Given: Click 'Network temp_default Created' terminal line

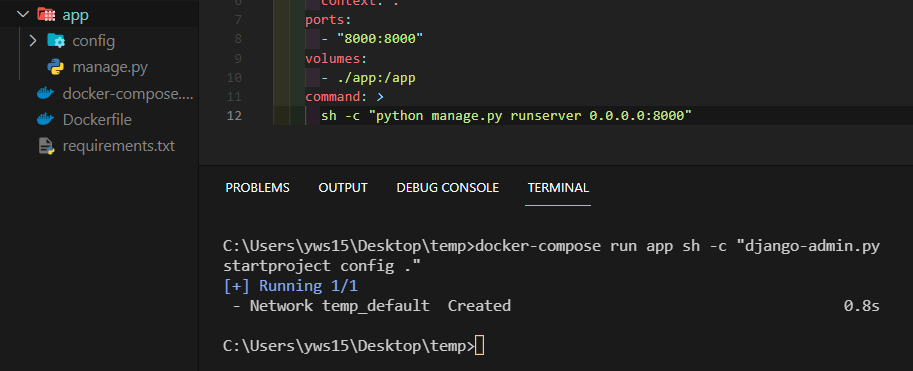Looking at the screenshot, I should (x=371, y=305).
